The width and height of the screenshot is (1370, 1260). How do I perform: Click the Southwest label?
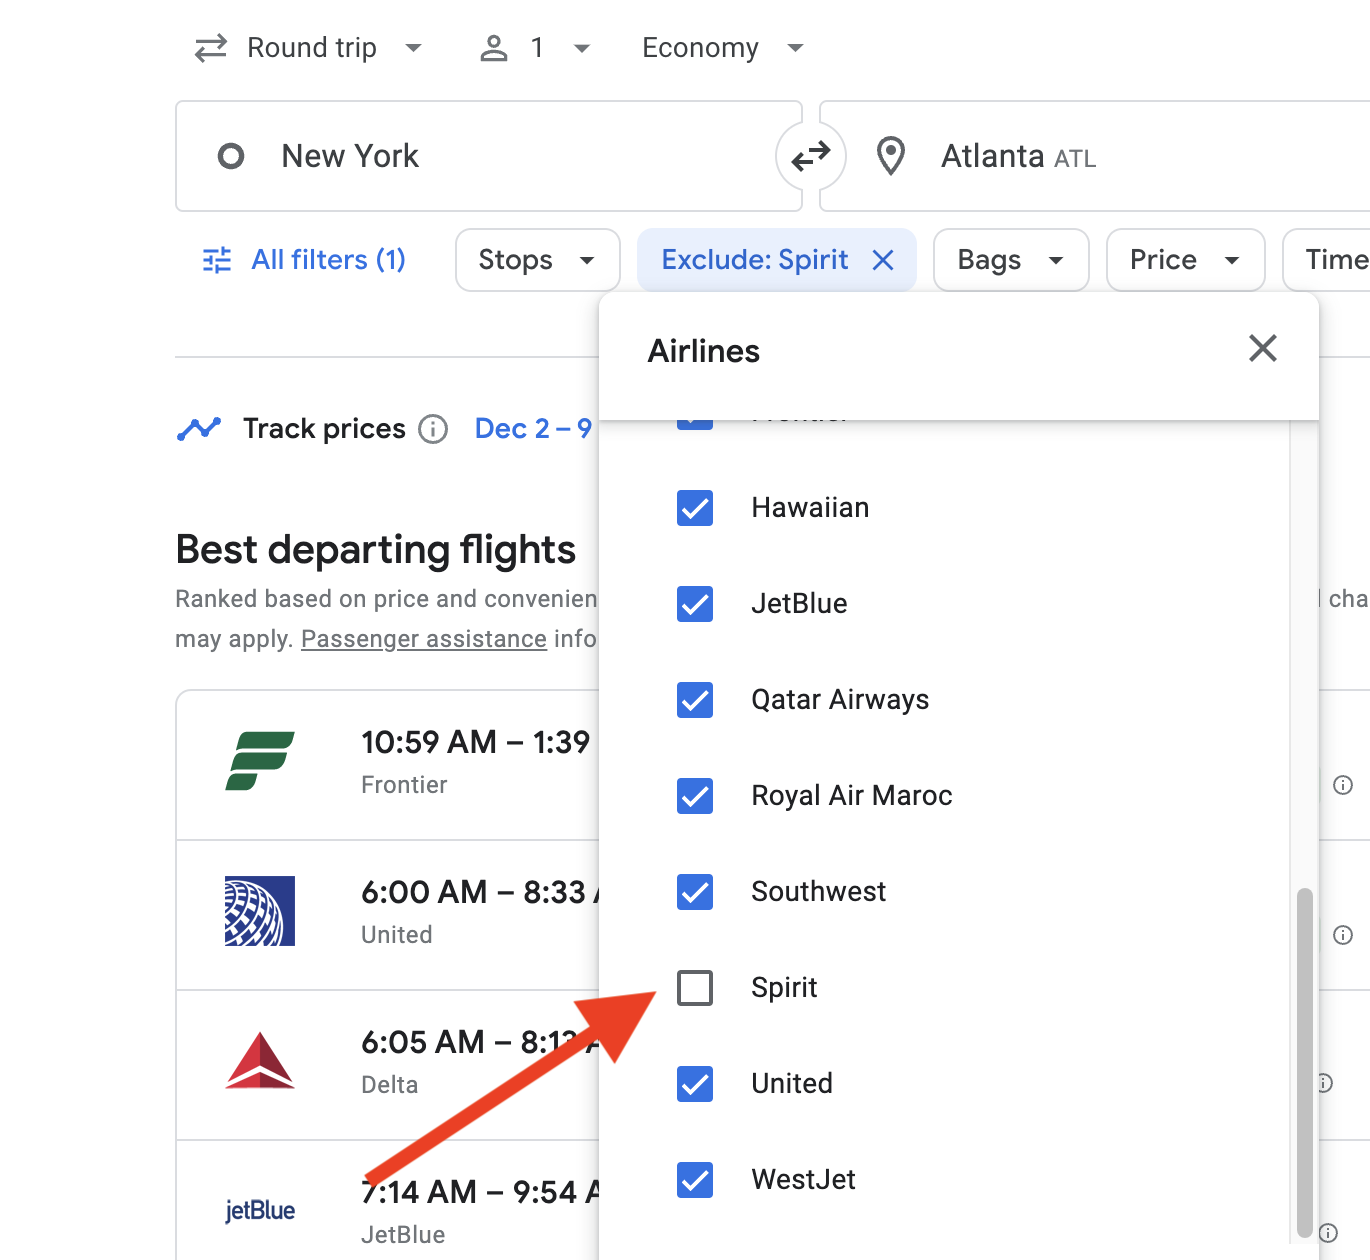coord(819,892)
